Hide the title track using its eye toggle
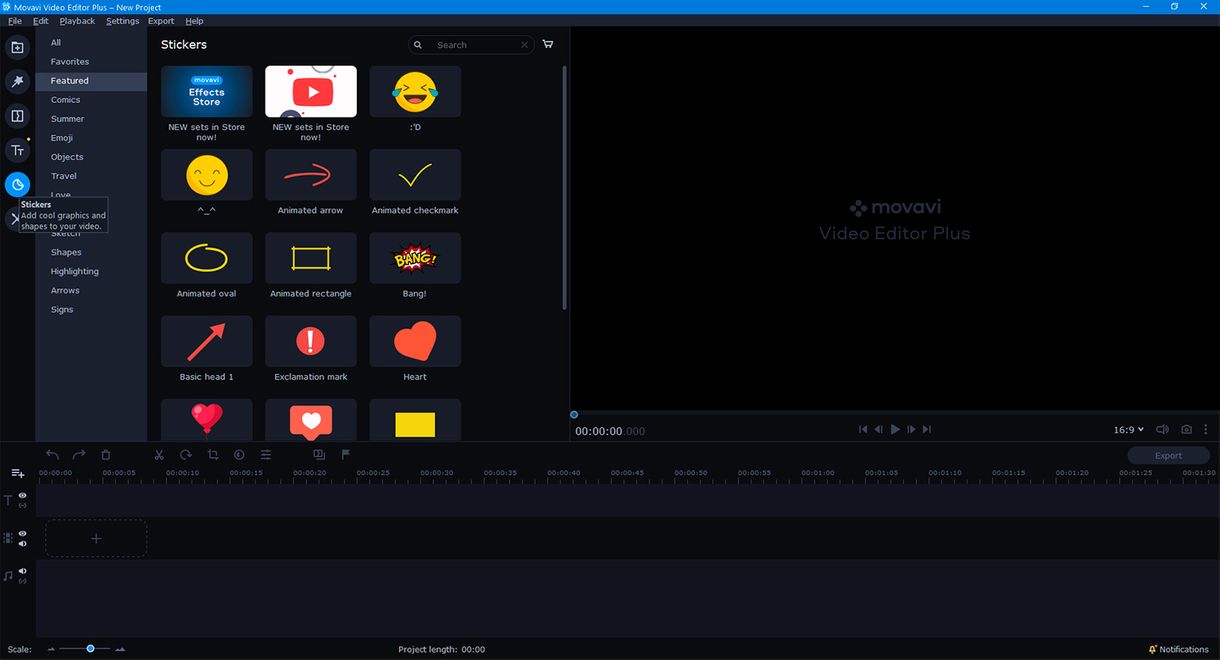The width and height of the screenshot is (1220, 660). 22,494
